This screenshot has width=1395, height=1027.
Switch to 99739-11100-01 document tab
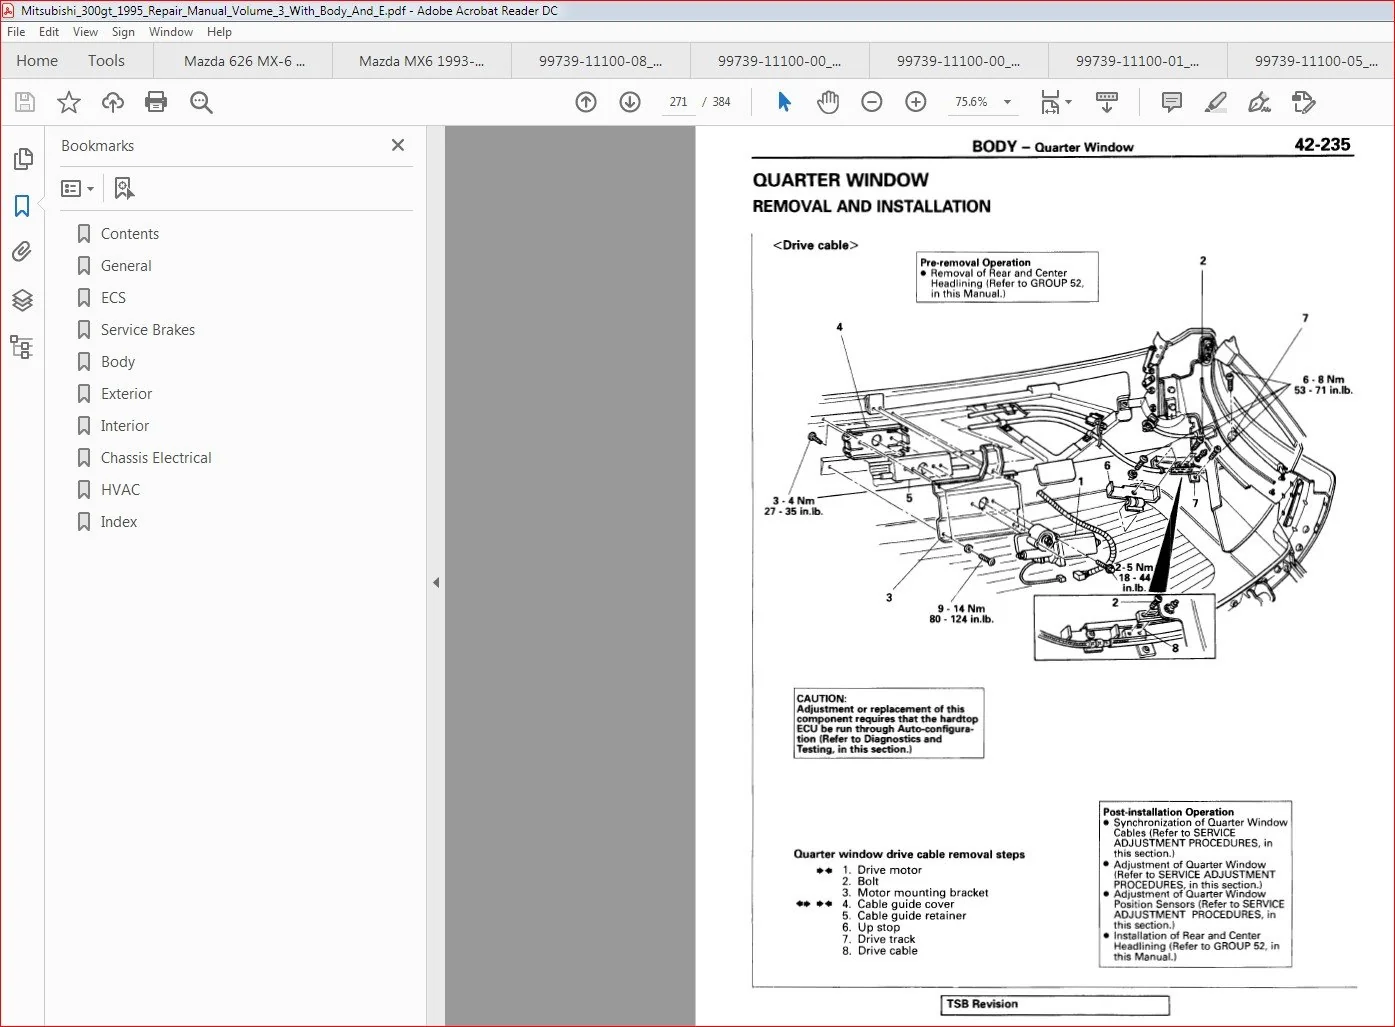[1137, 61]
